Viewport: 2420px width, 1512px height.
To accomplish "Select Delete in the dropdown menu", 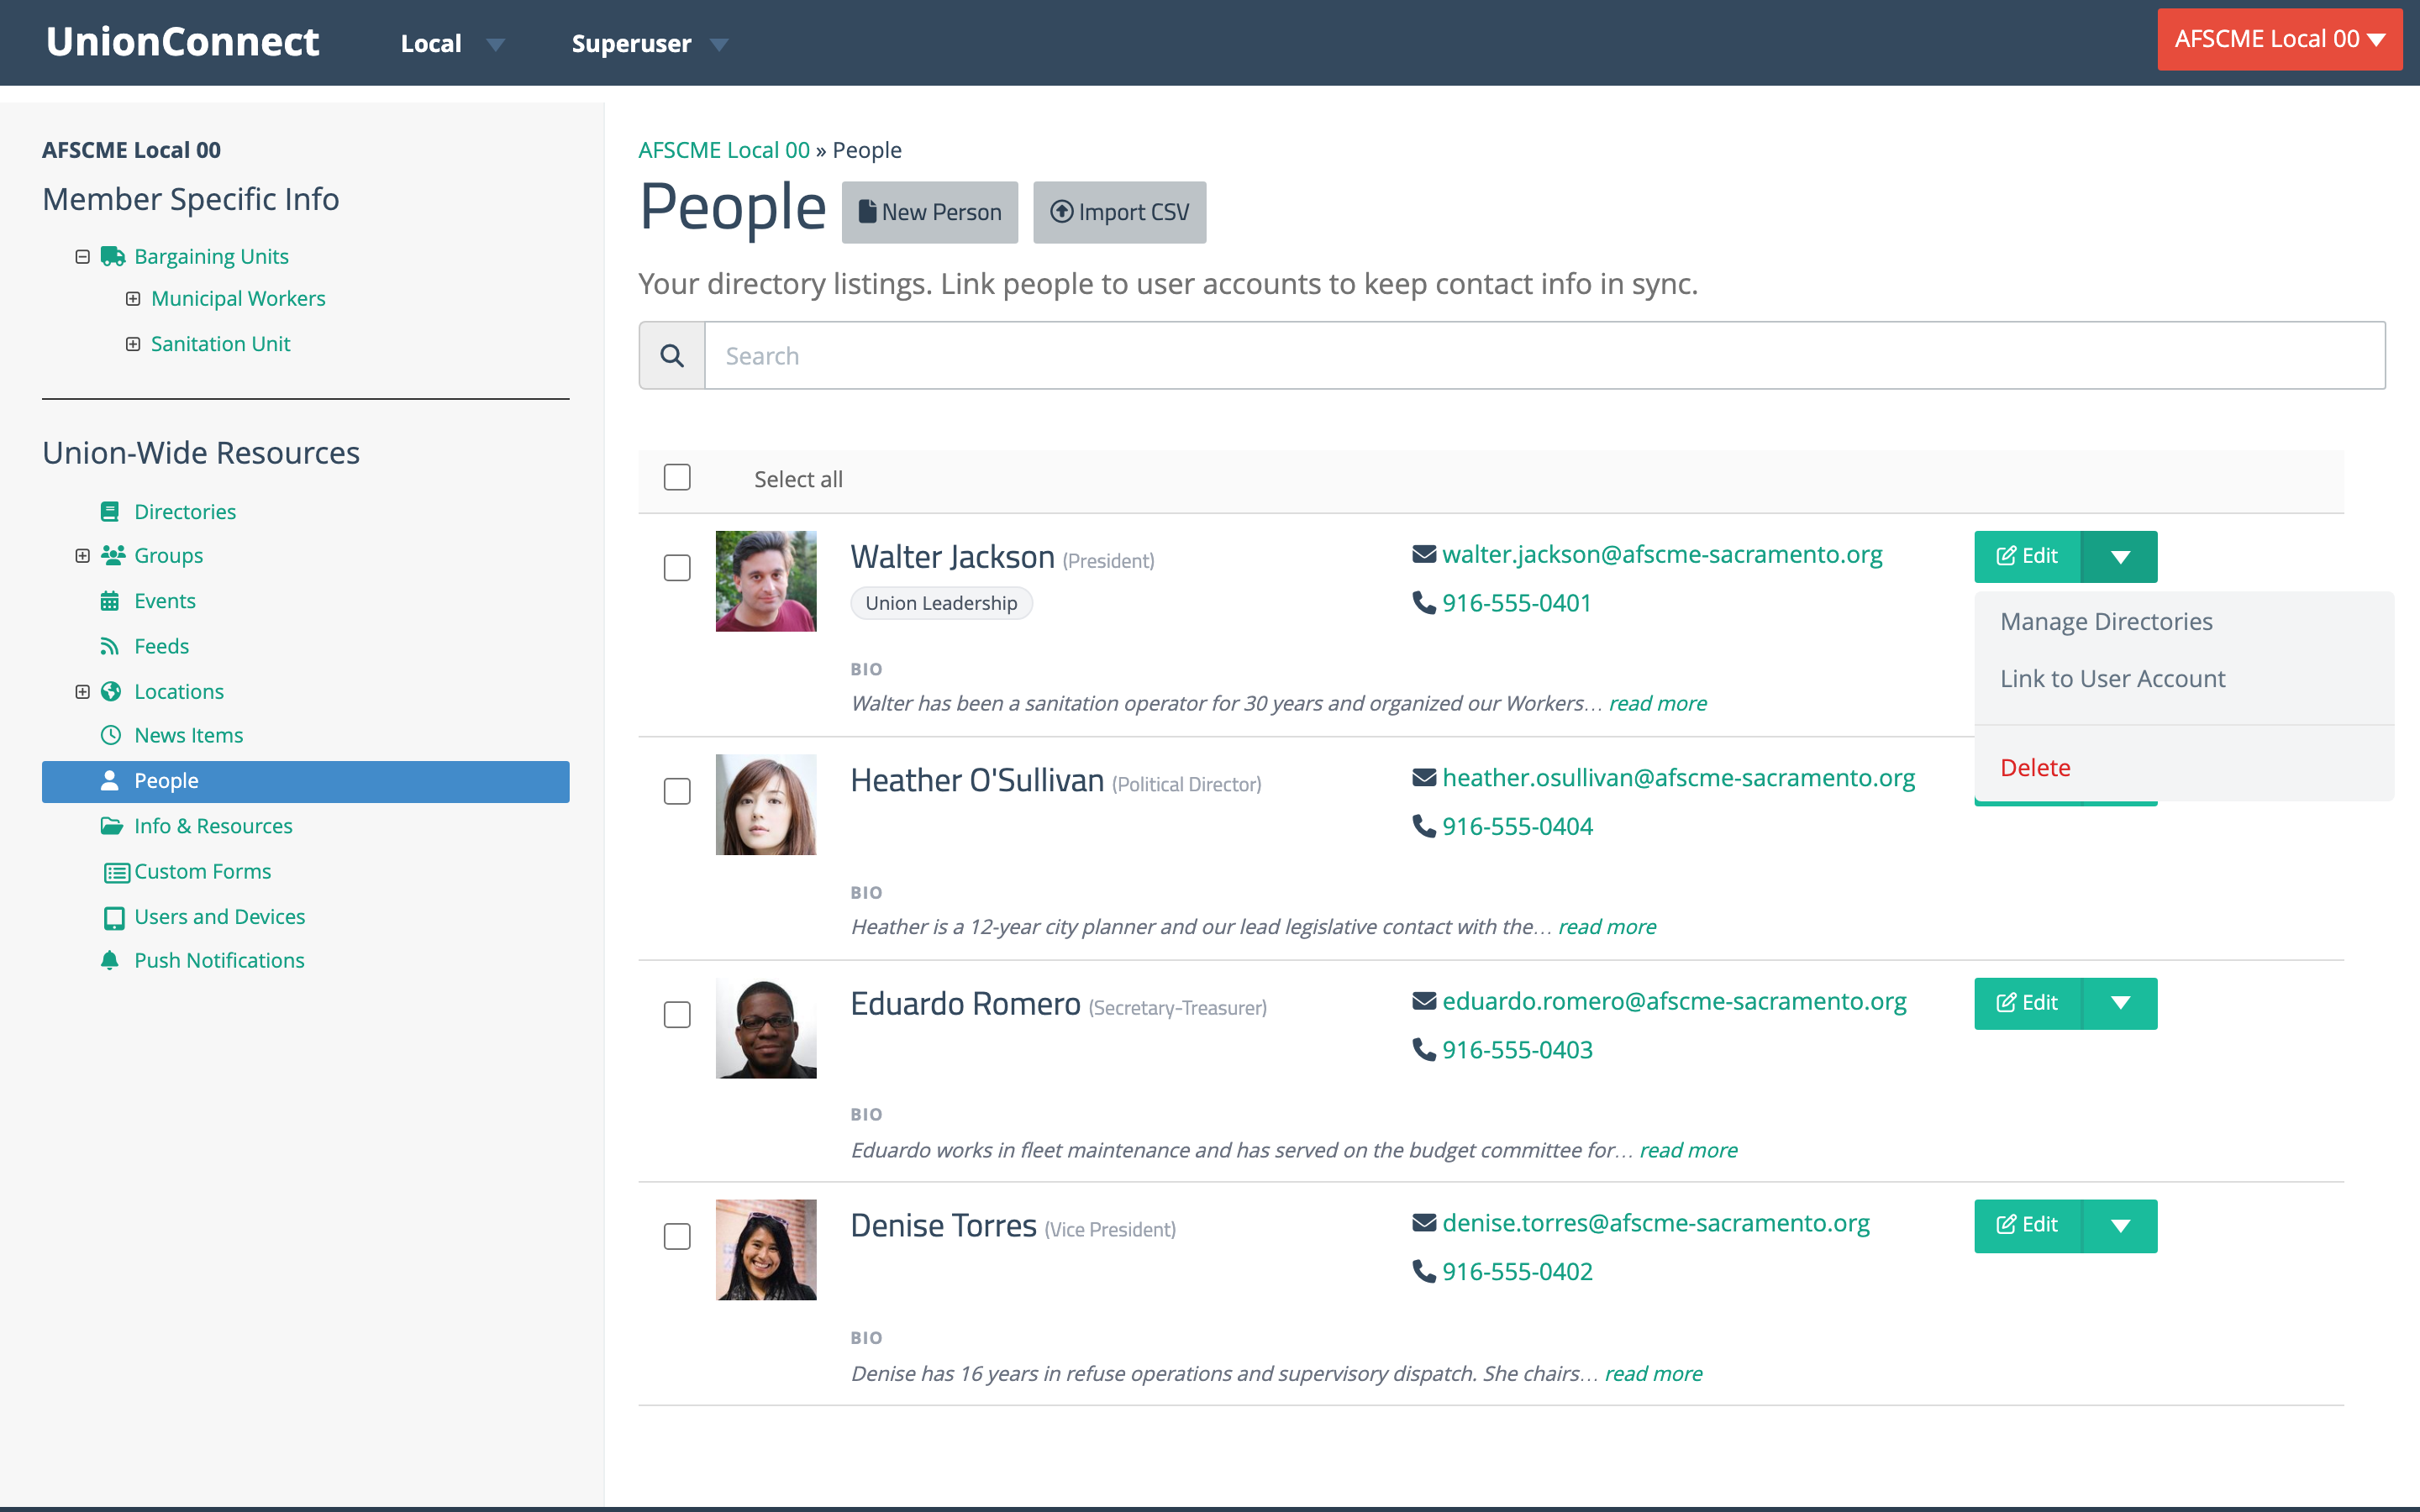I will click(x=2035, y=767).
